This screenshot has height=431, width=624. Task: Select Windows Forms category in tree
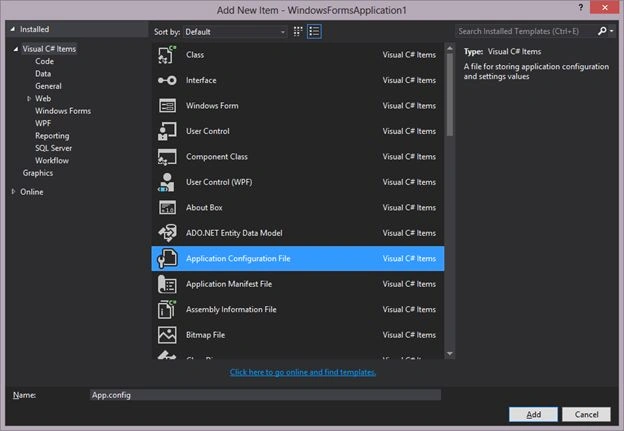tap(63, 111)
